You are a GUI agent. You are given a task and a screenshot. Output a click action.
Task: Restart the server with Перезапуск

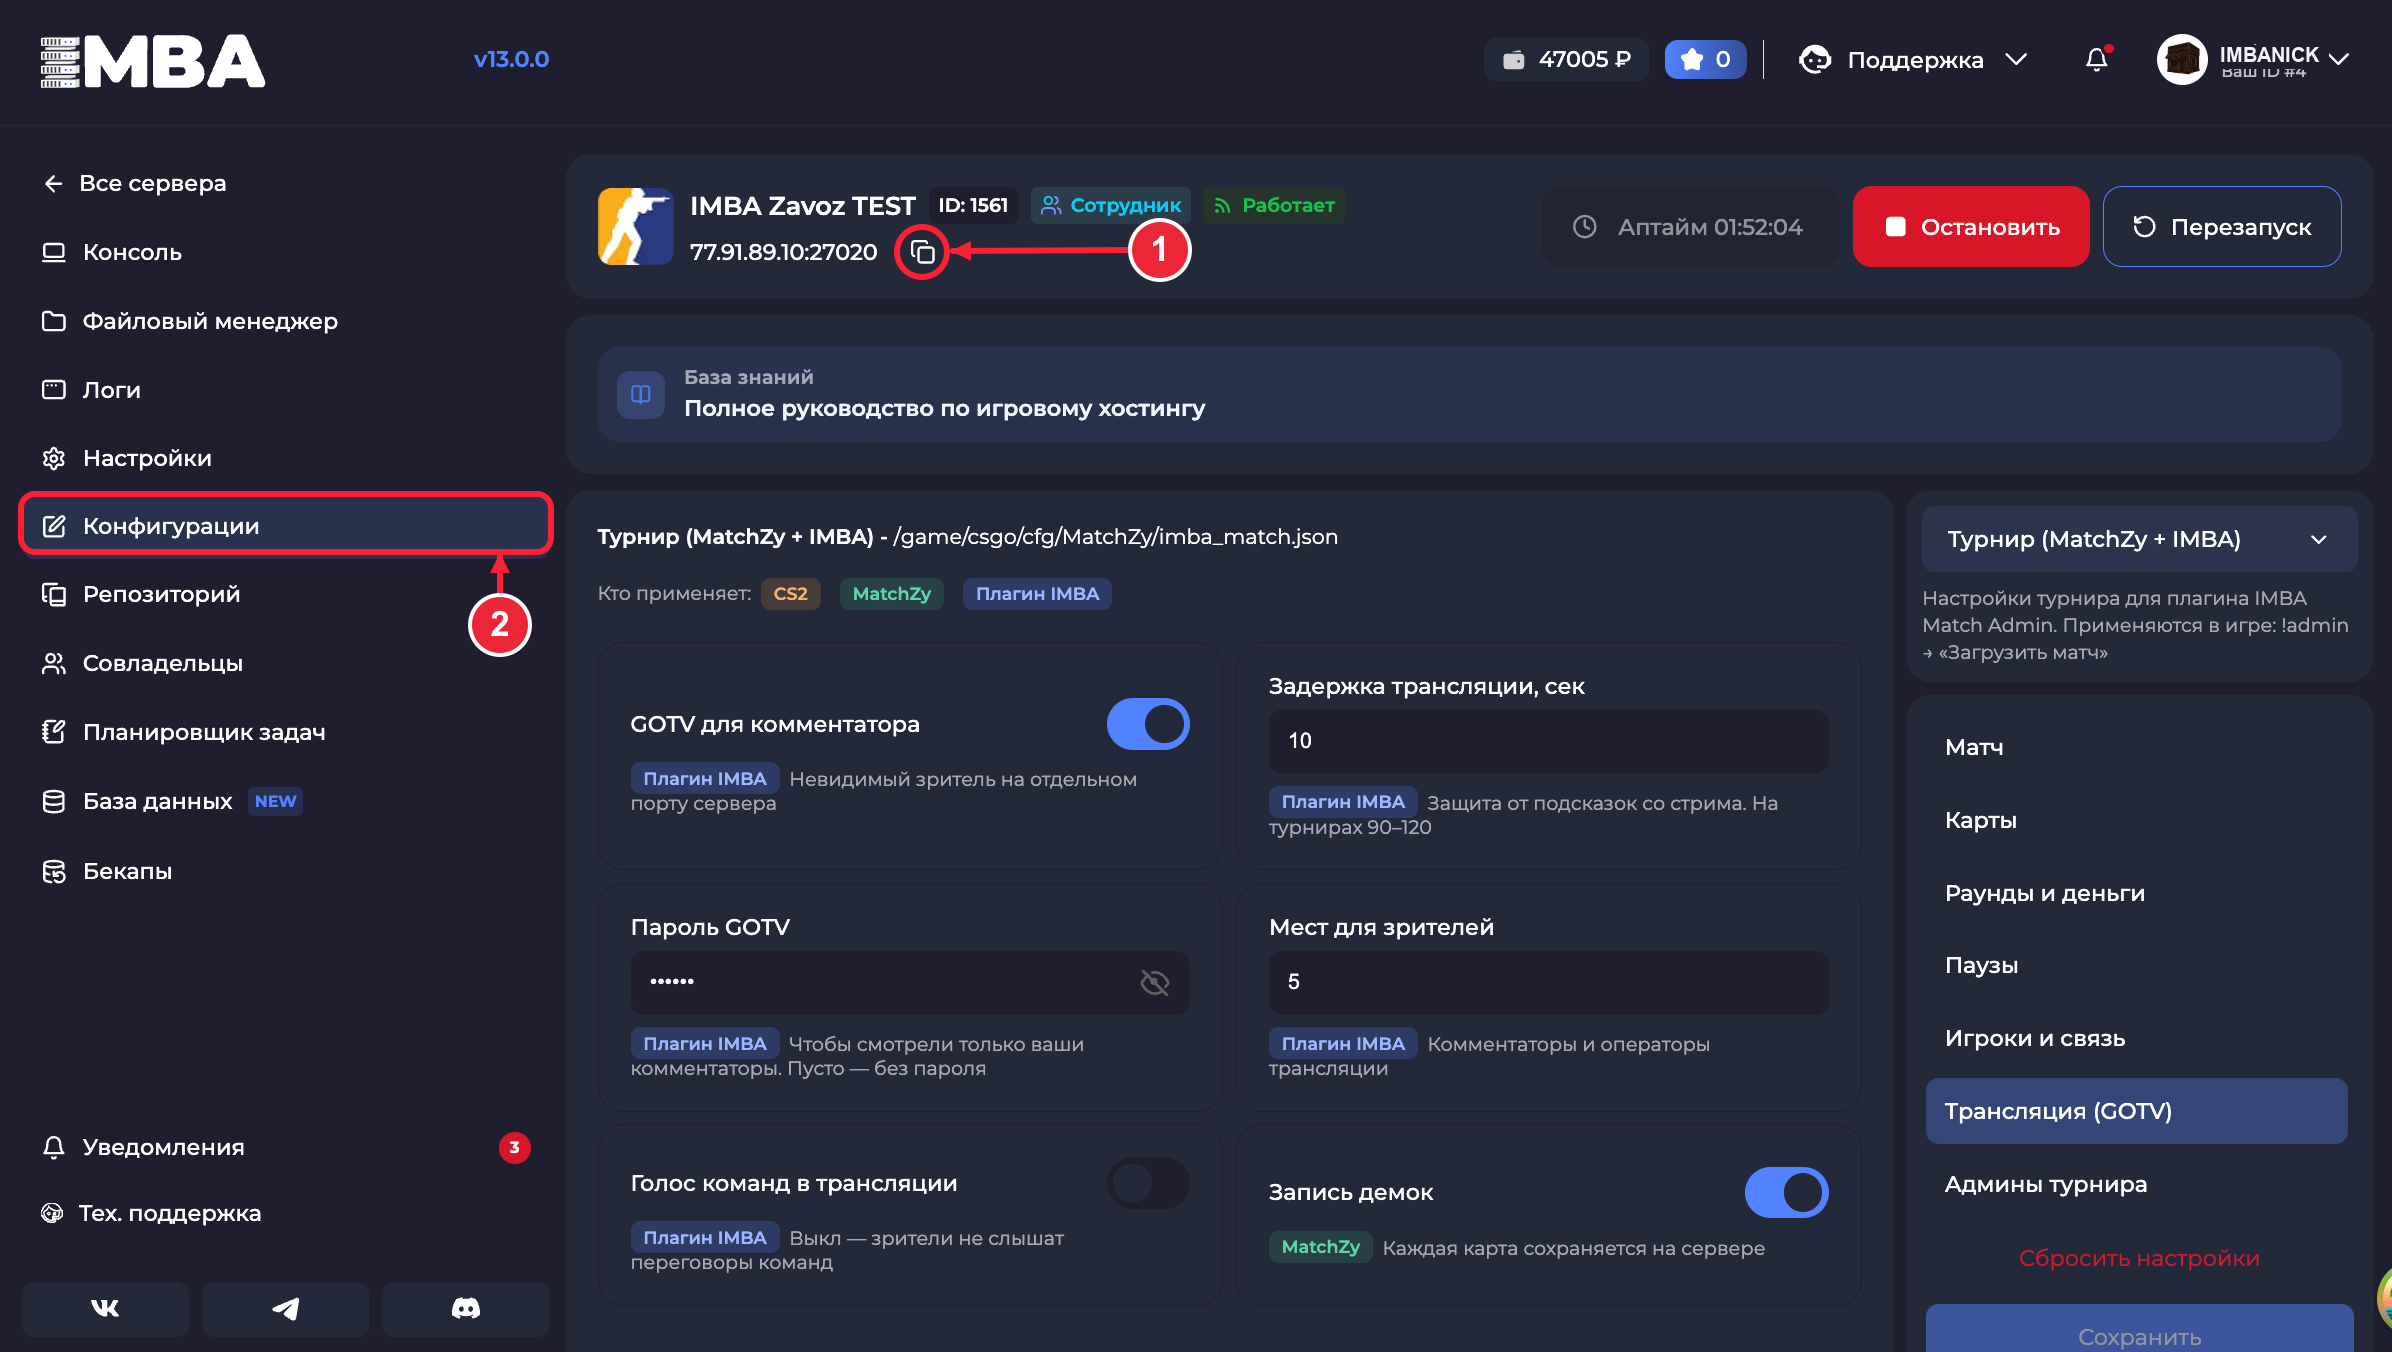(x=2221, y=227)
